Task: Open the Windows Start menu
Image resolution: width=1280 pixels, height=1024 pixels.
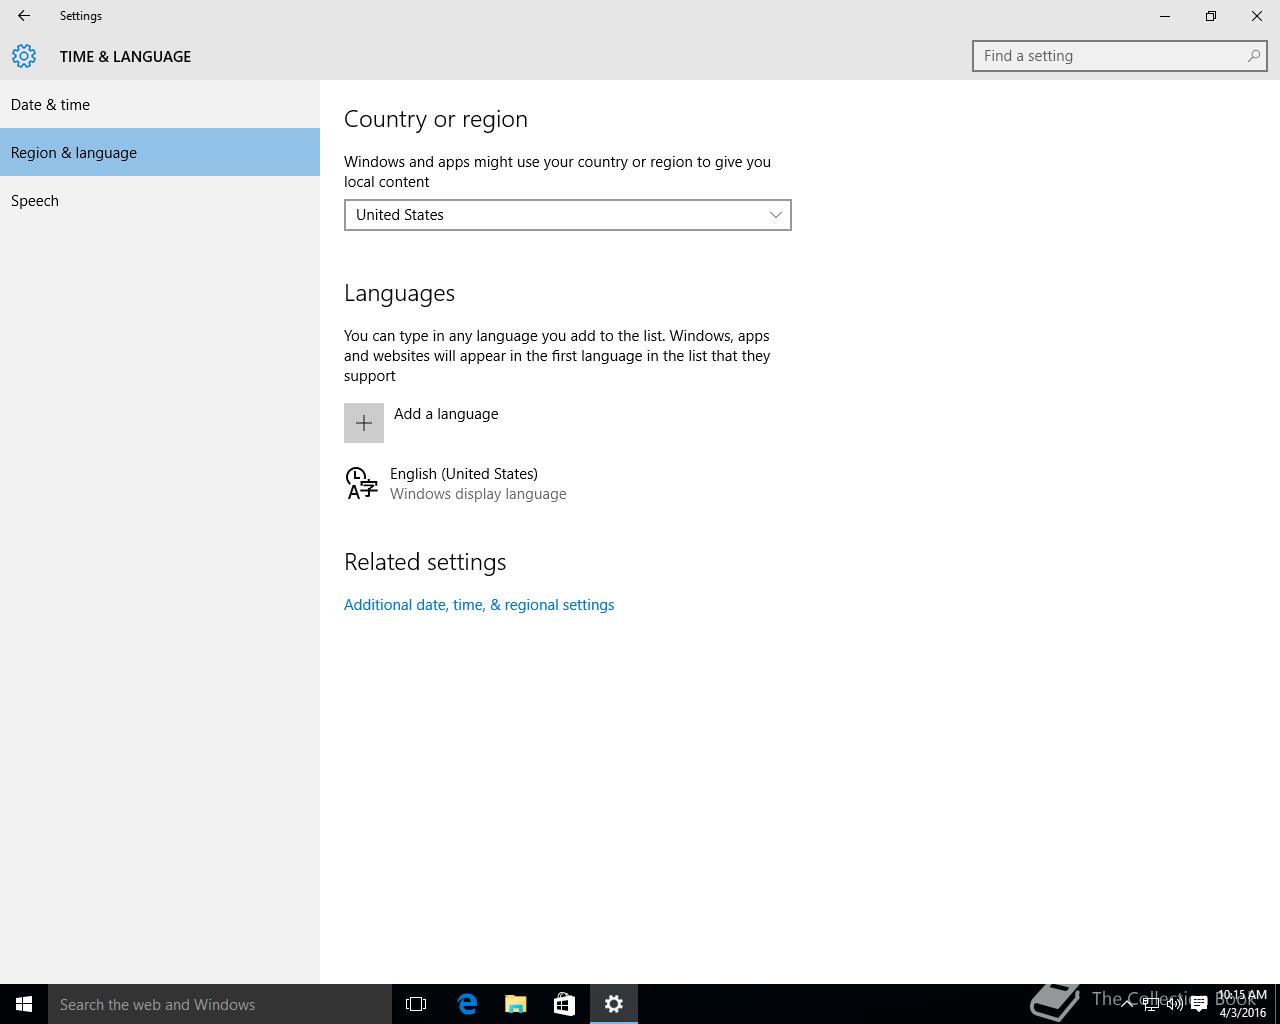Action: [x=24, y=1004]
